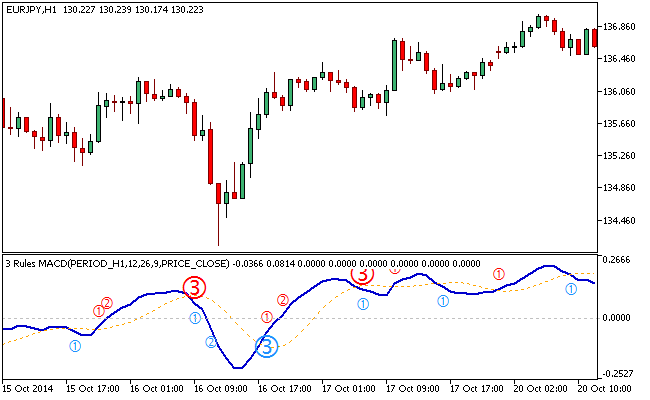The image size is (650, 400).
Task: Click the 15 Oct 2014 date label
Action: (29, 387)
